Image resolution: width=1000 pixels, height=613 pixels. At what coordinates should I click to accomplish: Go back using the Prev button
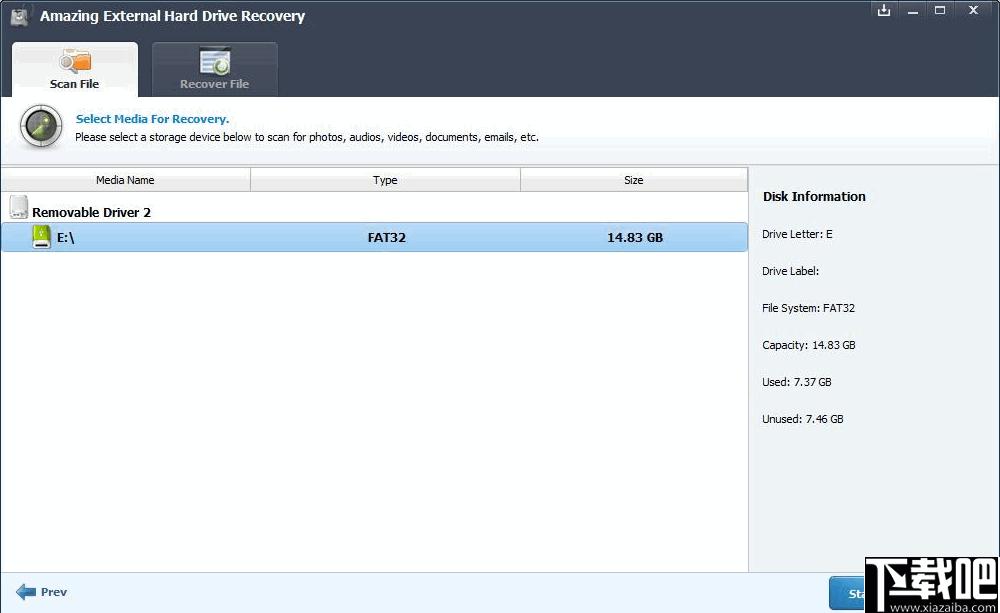coord(41,592)
